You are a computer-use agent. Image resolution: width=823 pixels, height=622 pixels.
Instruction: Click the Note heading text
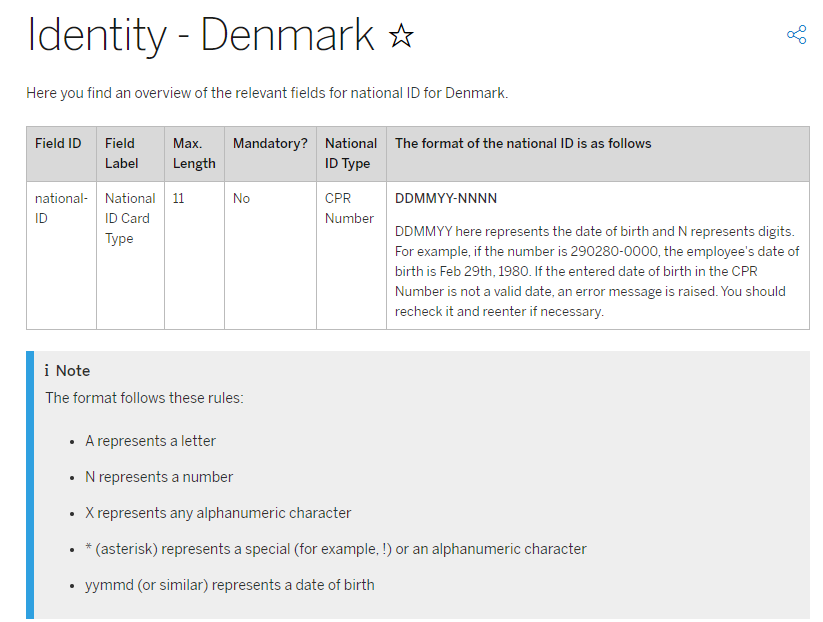(73, 371)
